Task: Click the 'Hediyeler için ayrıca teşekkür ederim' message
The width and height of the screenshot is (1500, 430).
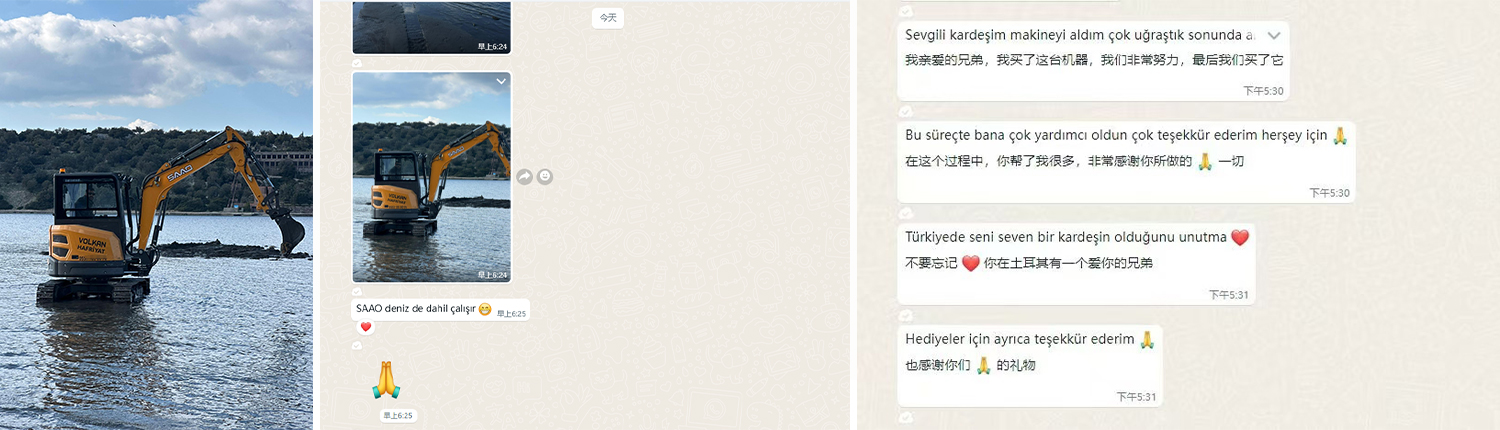Action: (1020, 340)
